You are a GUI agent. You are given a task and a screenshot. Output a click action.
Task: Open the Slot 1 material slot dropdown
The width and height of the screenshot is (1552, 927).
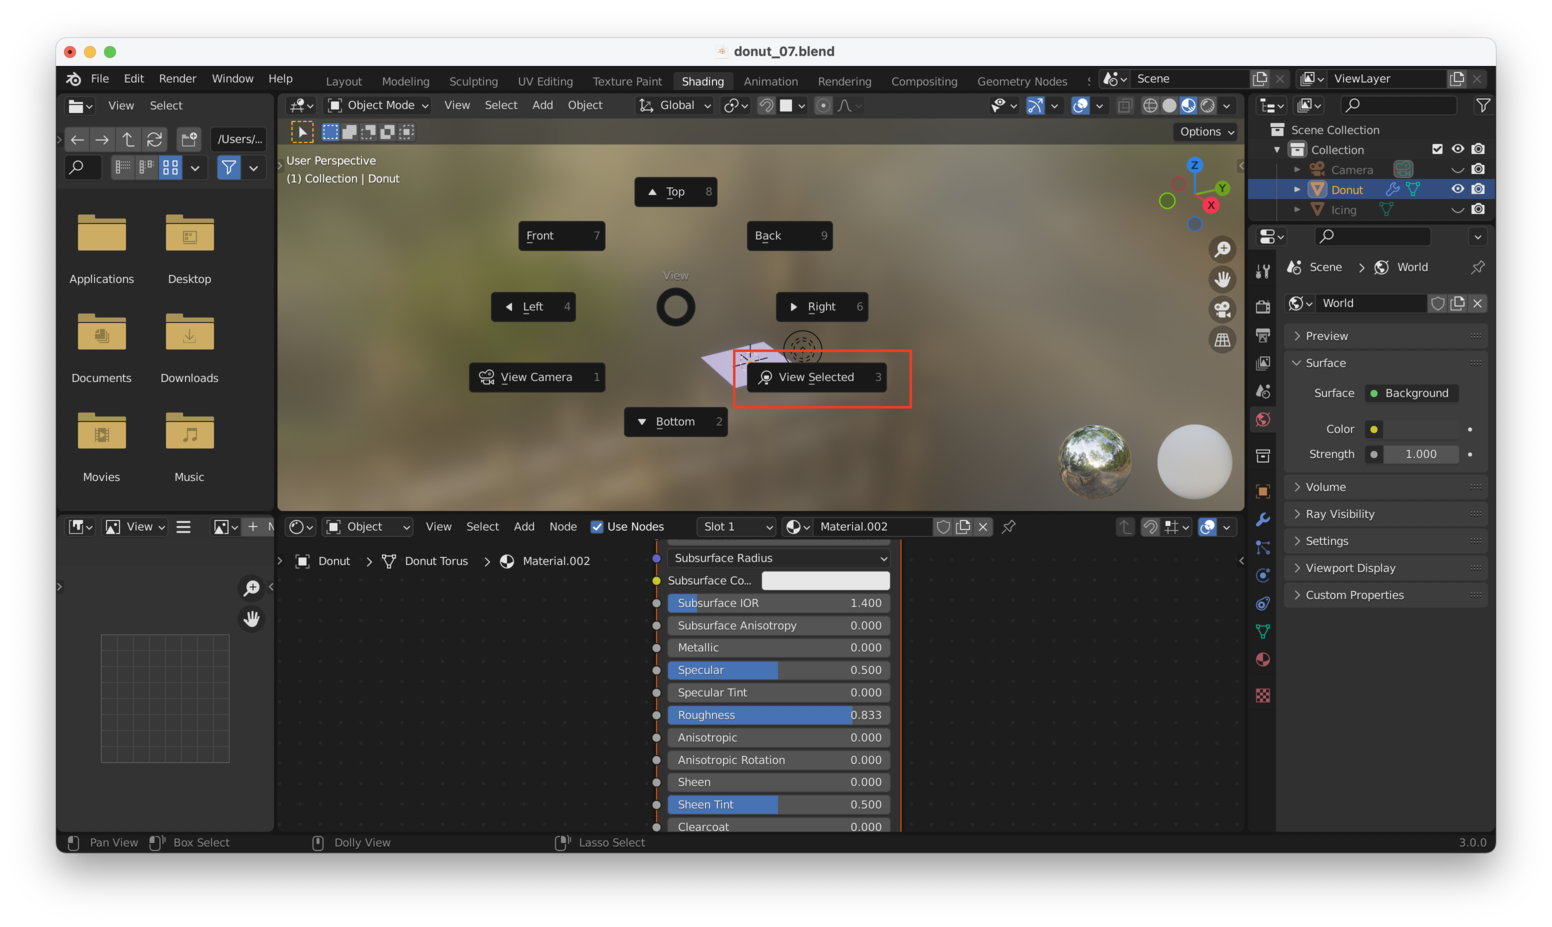click(x=736, y=526)
